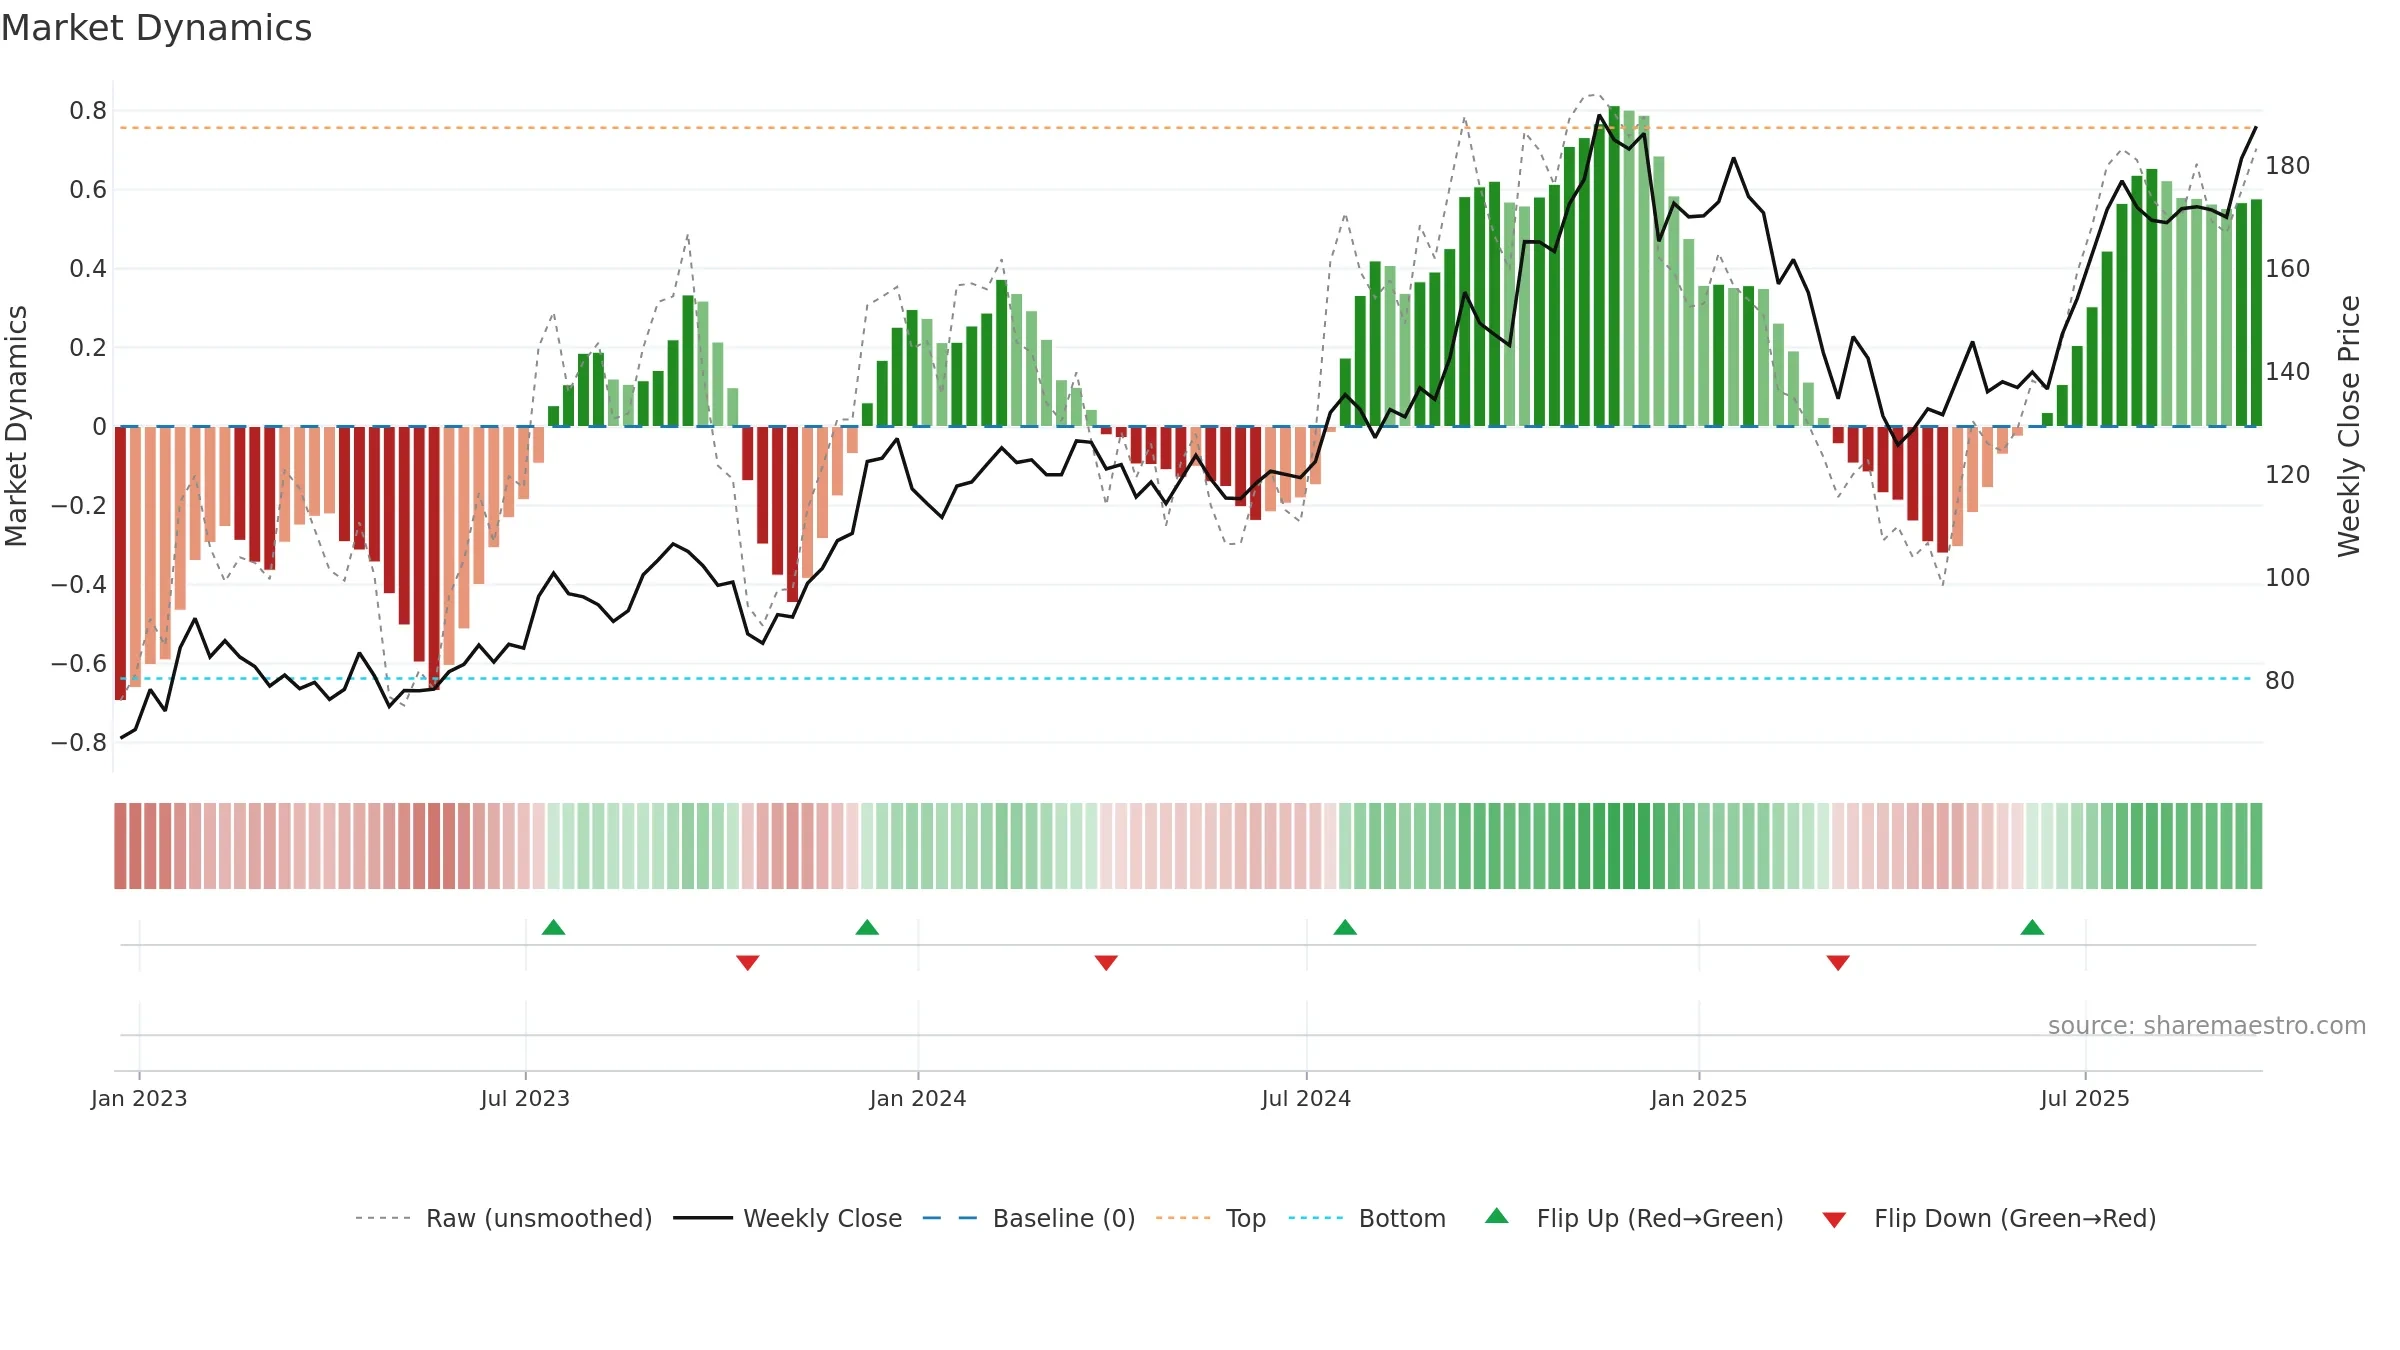Toggle the Baseline (0) legend entry
Viewport: 2400px width, 1350px height.
coord(1029,1218)
